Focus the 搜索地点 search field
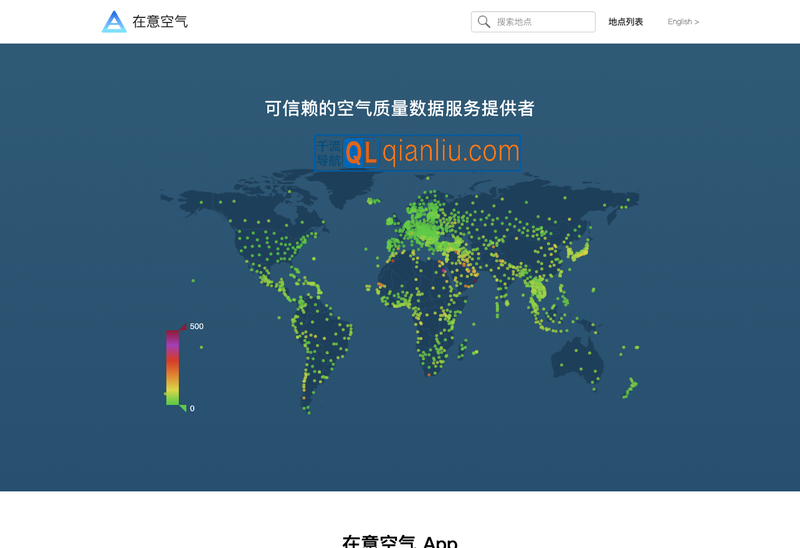Image resolution: width=800 pixels, height=548 pixels. pyautogui.click(x=533, y=22)
